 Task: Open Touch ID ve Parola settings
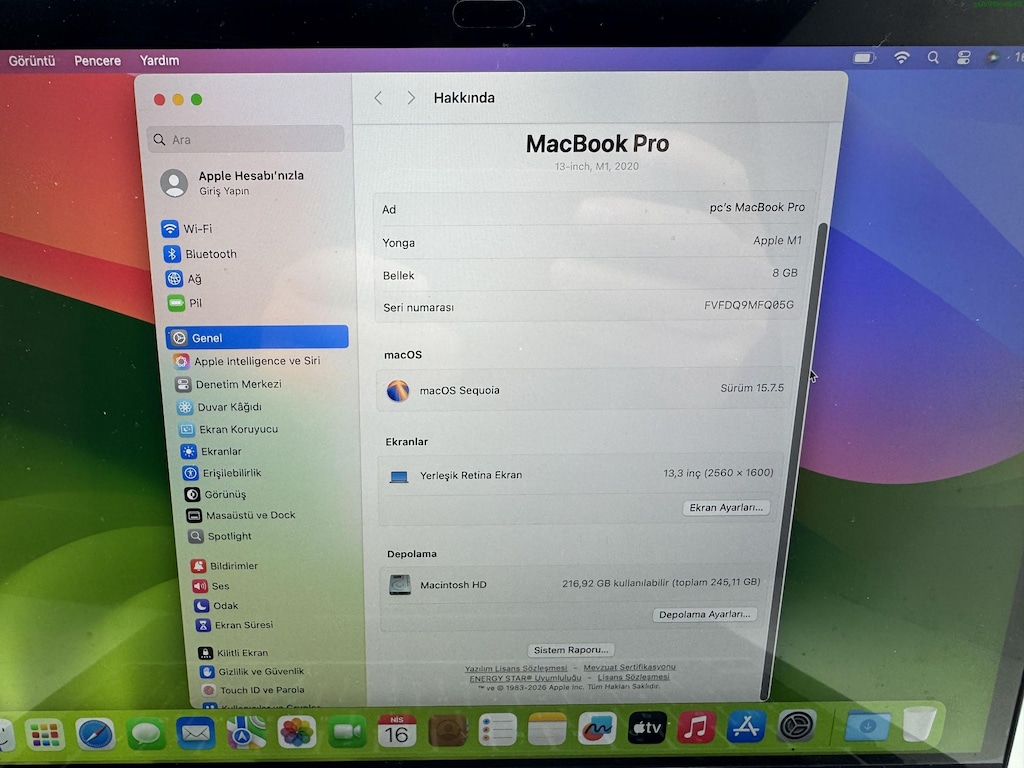click(x=253, y=690)
